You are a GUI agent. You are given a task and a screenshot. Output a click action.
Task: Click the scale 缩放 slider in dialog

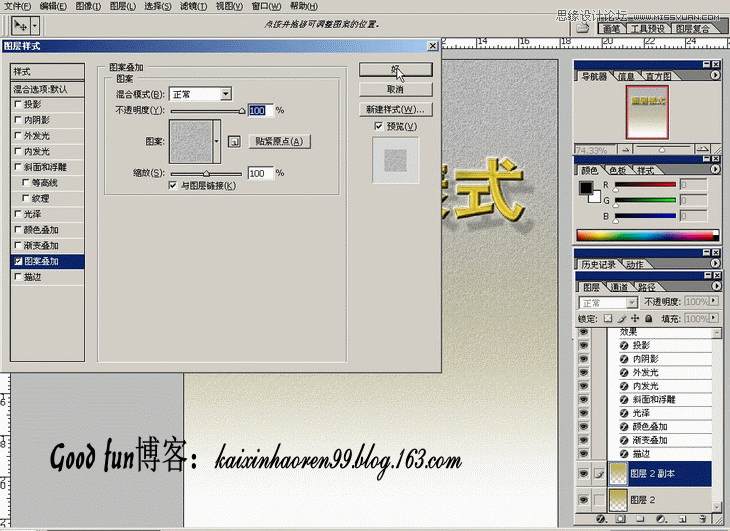(x=206, y=174)
